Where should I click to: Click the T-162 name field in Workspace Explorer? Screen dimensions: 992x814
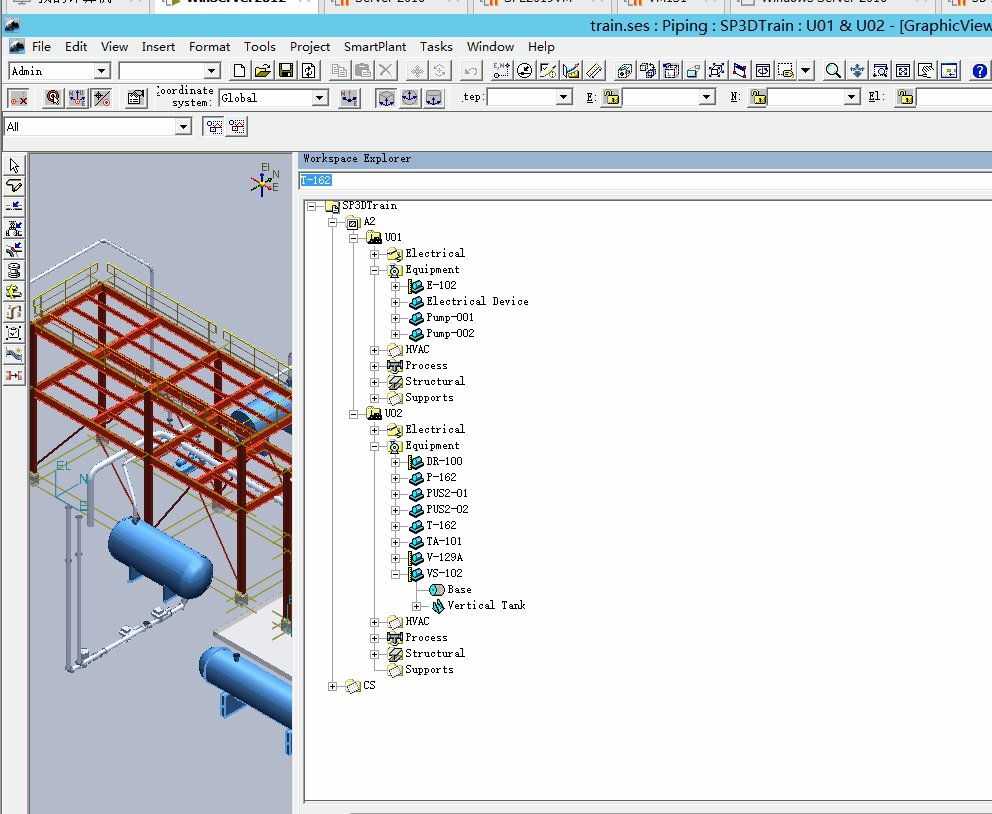[645, 180]
